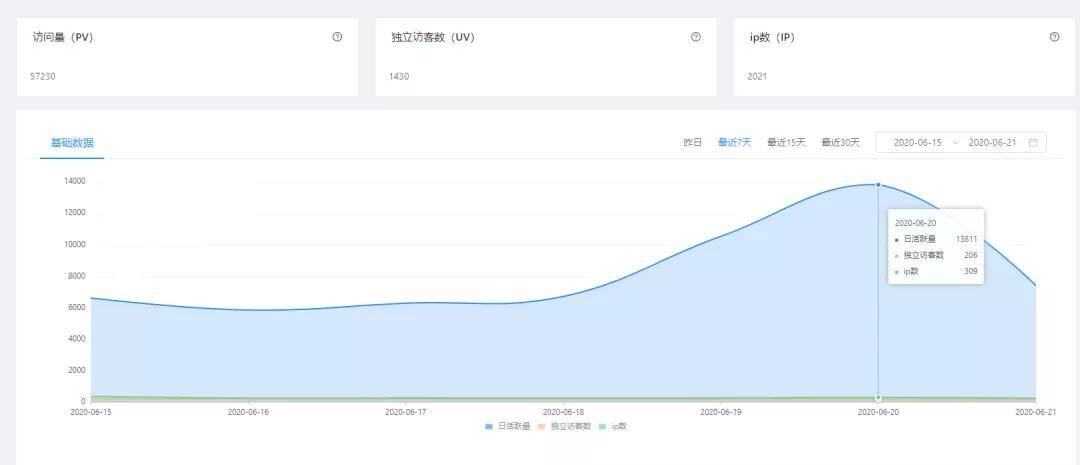The image size is (1080, 465).
Task: Click the peak data point on 2020-06-20
Action: click(878, 185)
